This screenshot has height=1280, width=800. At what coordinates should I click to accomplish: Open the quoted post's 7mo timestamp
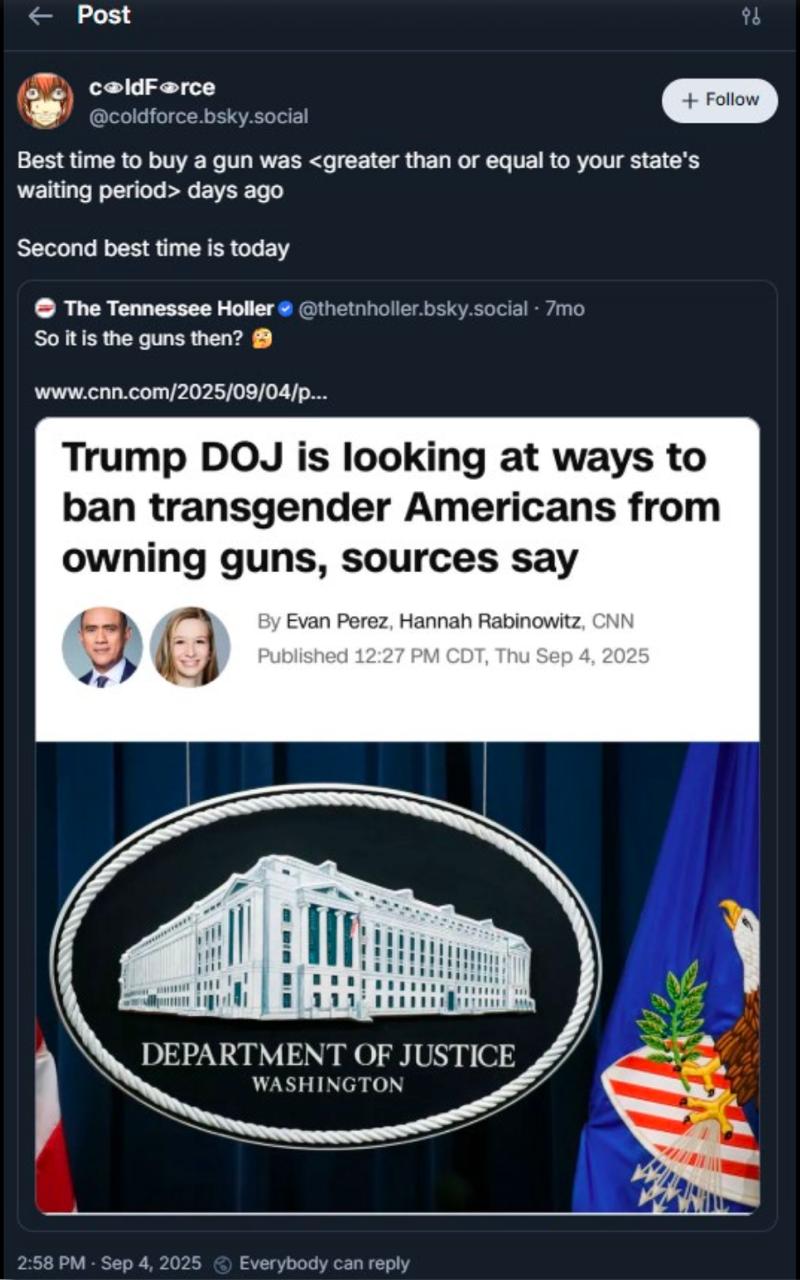(x=565, y=309)
